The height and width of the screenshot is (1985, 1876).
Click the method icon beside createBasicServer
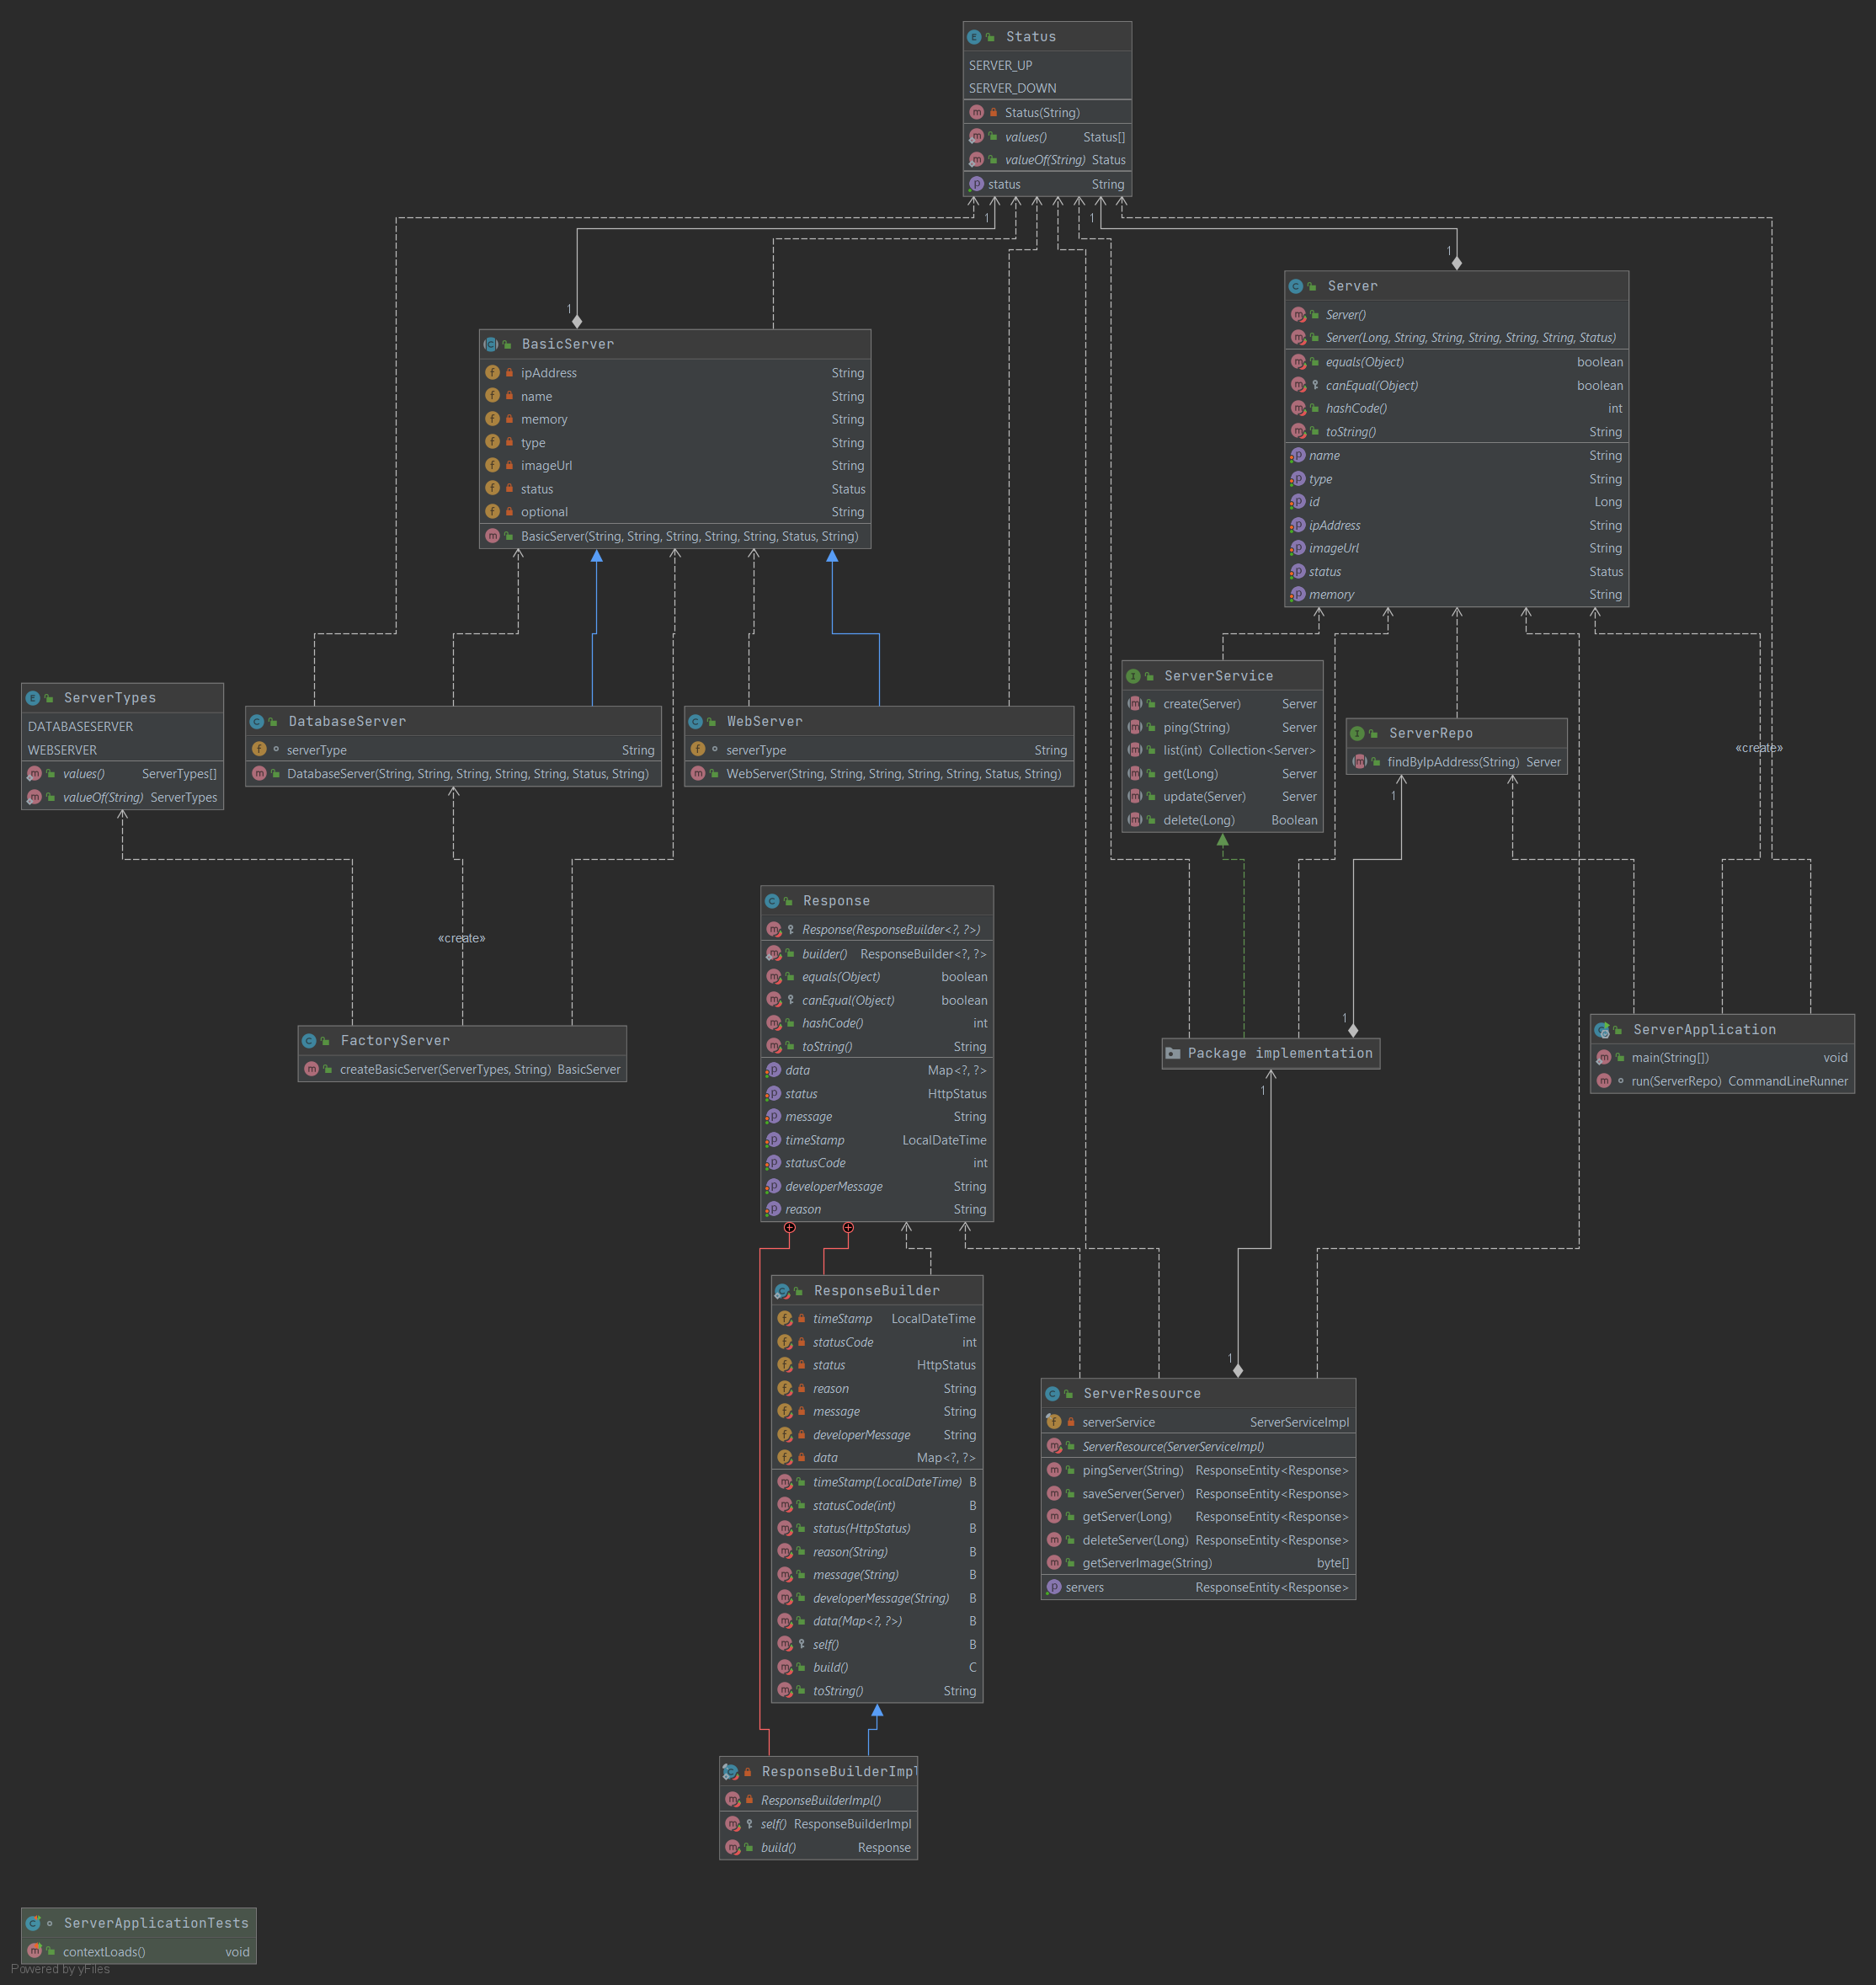click(x=312, y=1069)
